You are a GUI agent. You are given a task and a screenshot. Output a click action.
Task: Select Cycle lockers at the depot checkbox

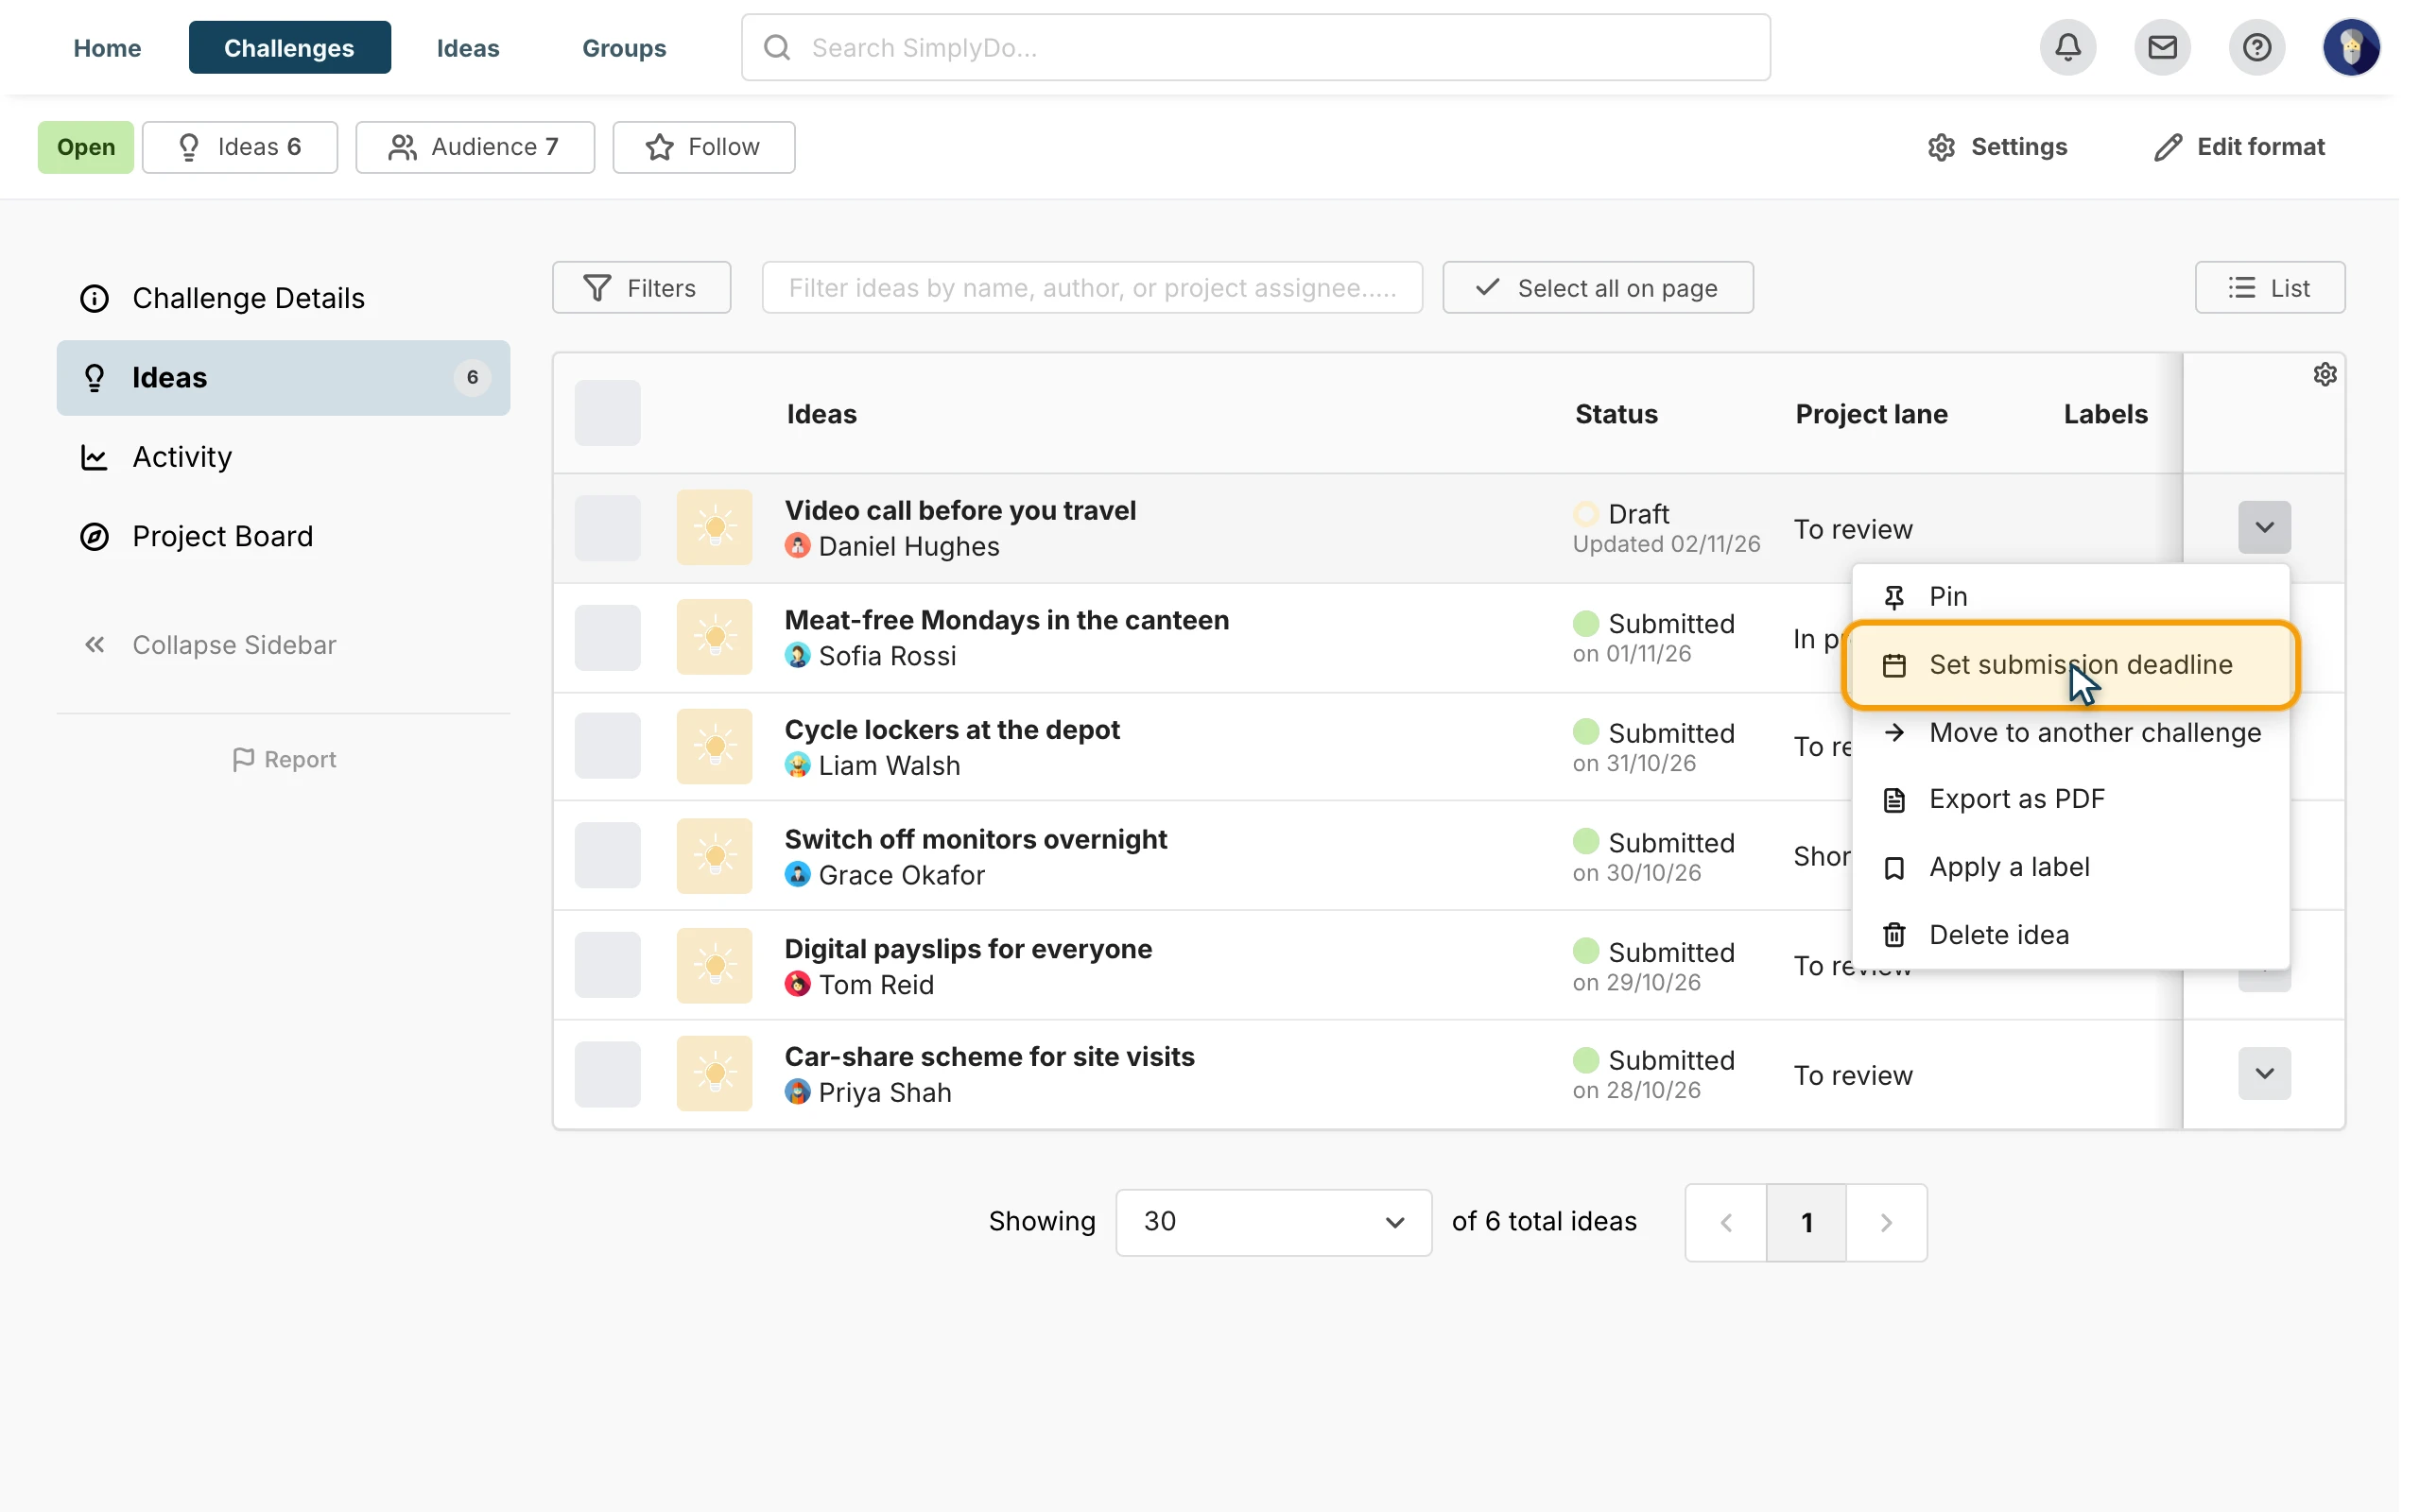(x=607, y=746)
